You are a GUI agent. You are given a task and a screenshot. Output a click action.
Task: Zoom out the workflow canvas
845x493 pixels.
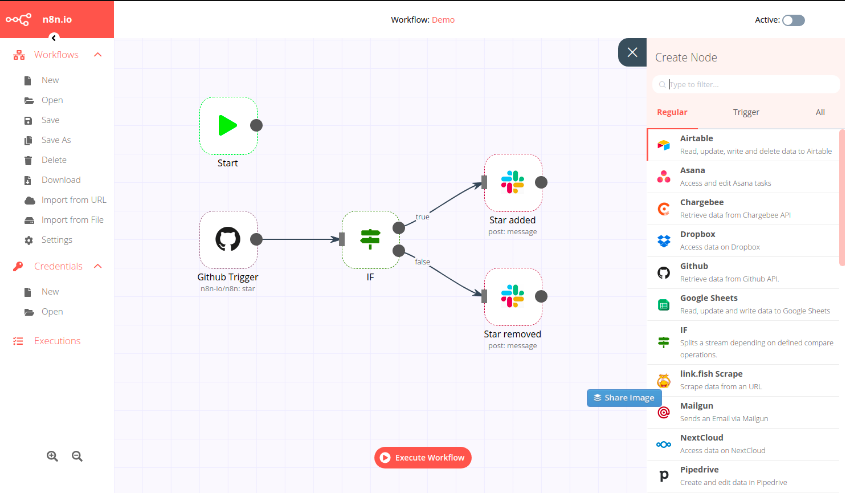pos(77,456)
